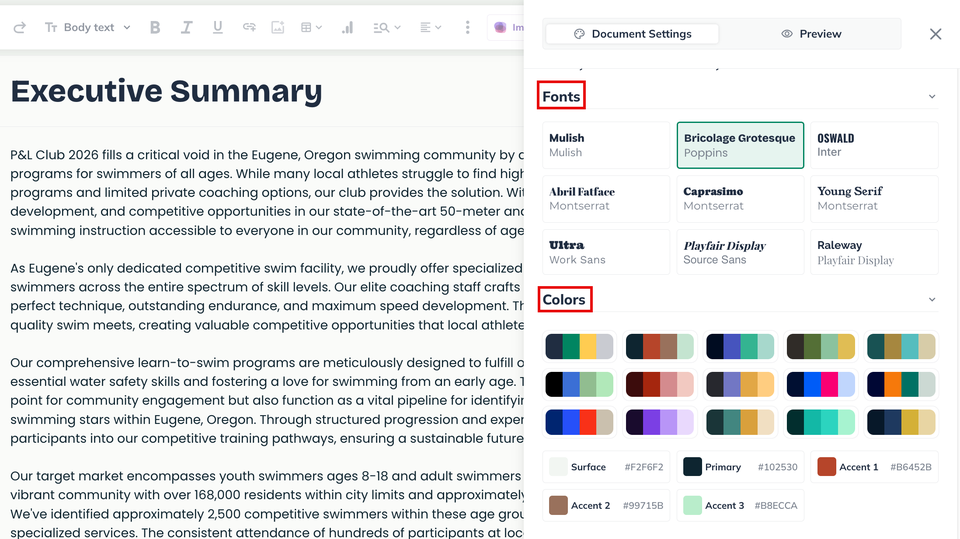
Task: Click the redo arrow icon
Action: (20, 27)
